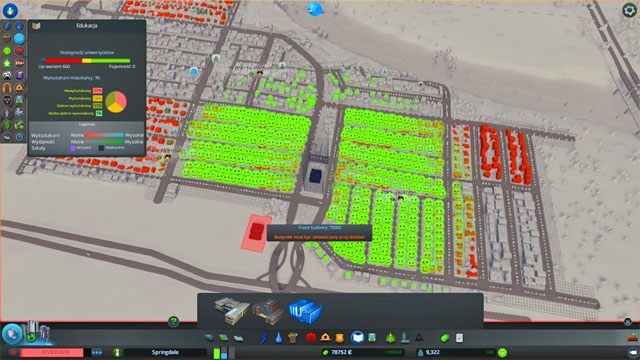Image resolution: width=640 pixels, height=360 pixels.
Task: Pause or resume the simulation
Action: point(13,352)
